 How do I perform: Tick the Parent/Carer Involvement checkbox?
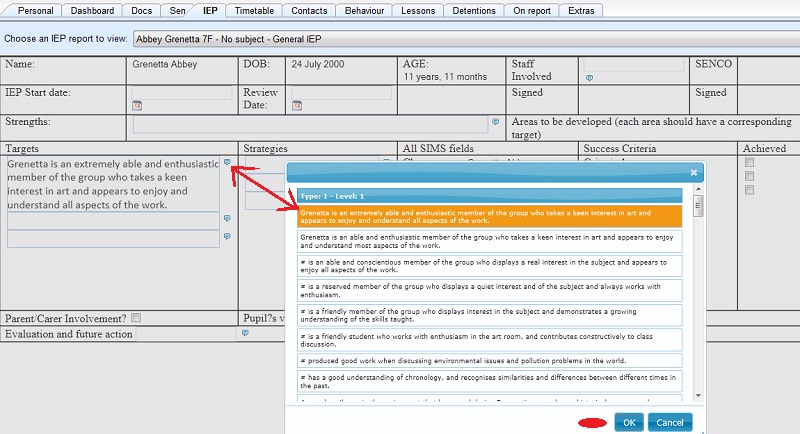(136, 318)
